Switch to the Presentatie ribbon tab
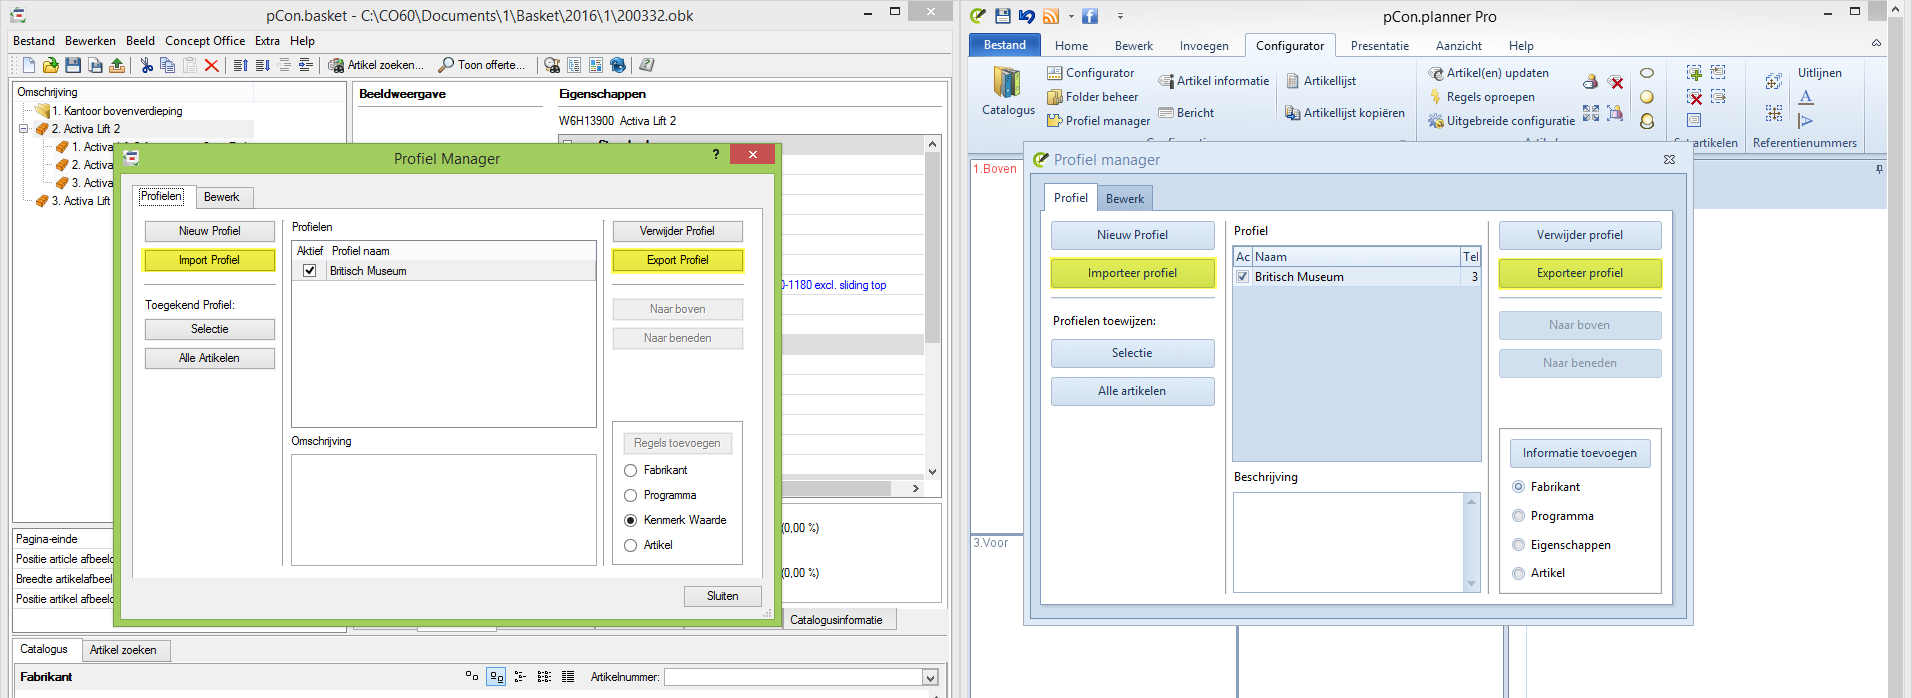The height and width of the screenshot is (698, 1912). (x=1379, y=46)
